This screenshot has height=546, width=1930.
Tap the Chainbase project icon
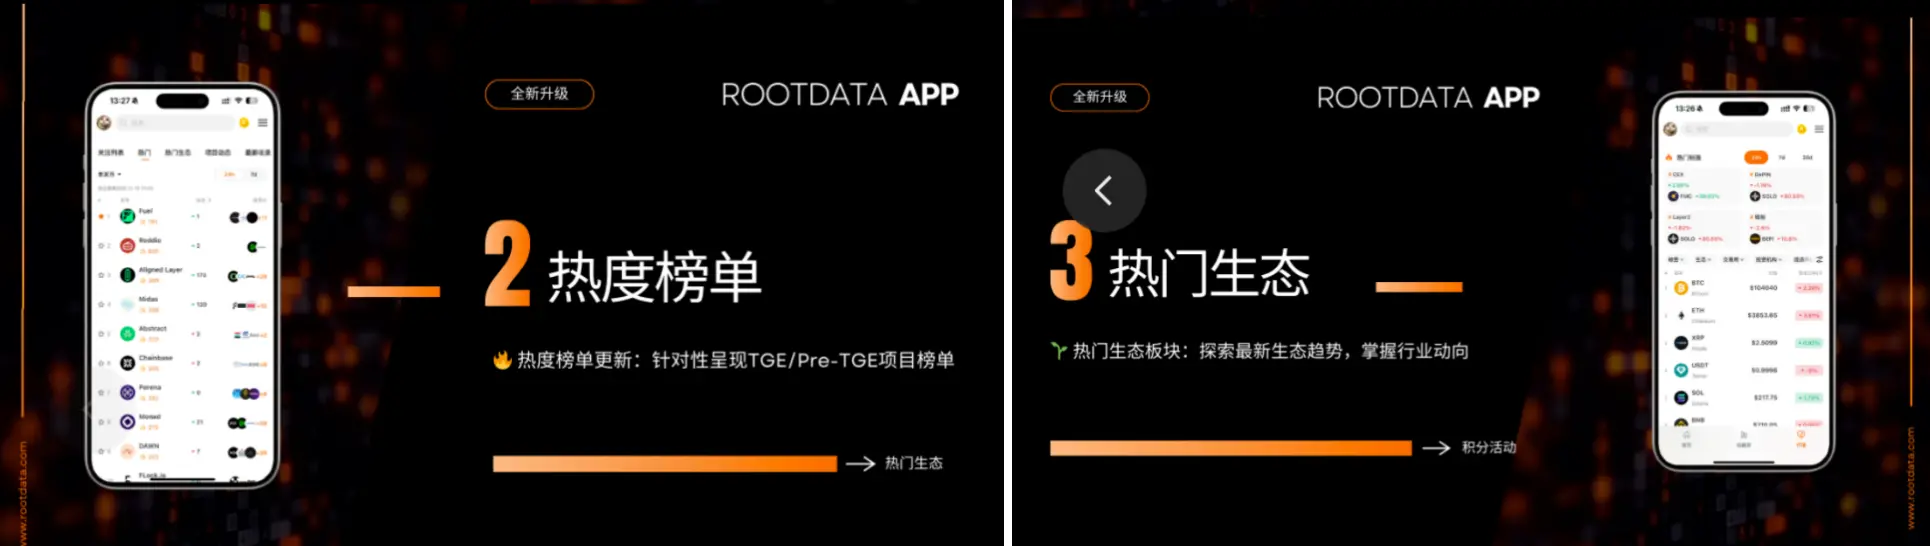pos(128,363)
